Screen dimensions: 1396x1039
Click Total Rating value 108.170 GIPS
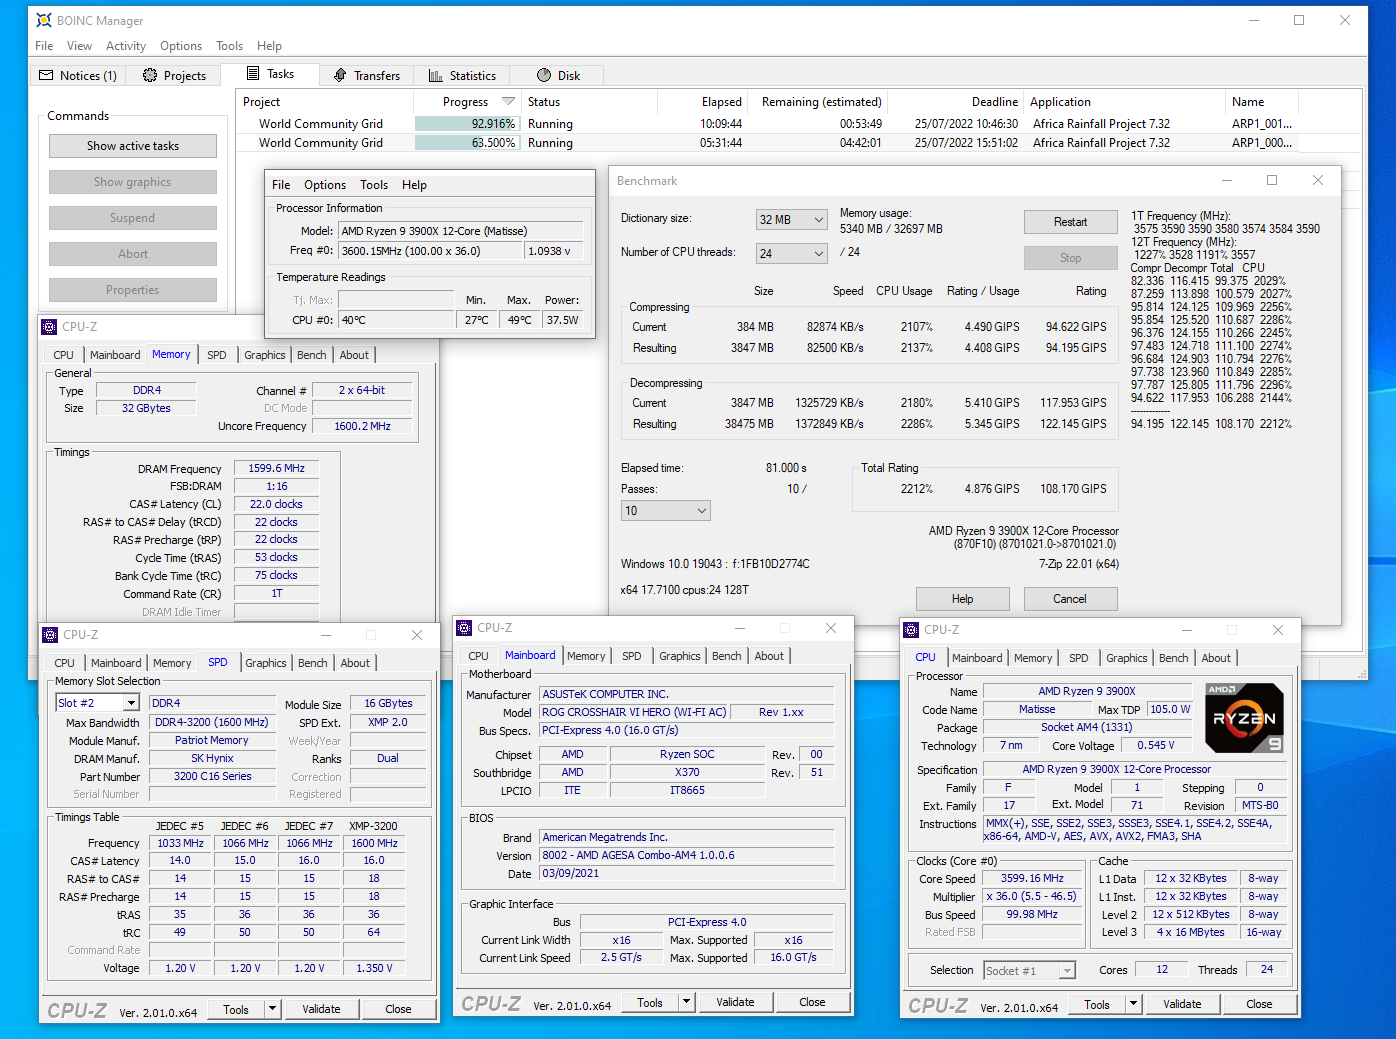1073,489
